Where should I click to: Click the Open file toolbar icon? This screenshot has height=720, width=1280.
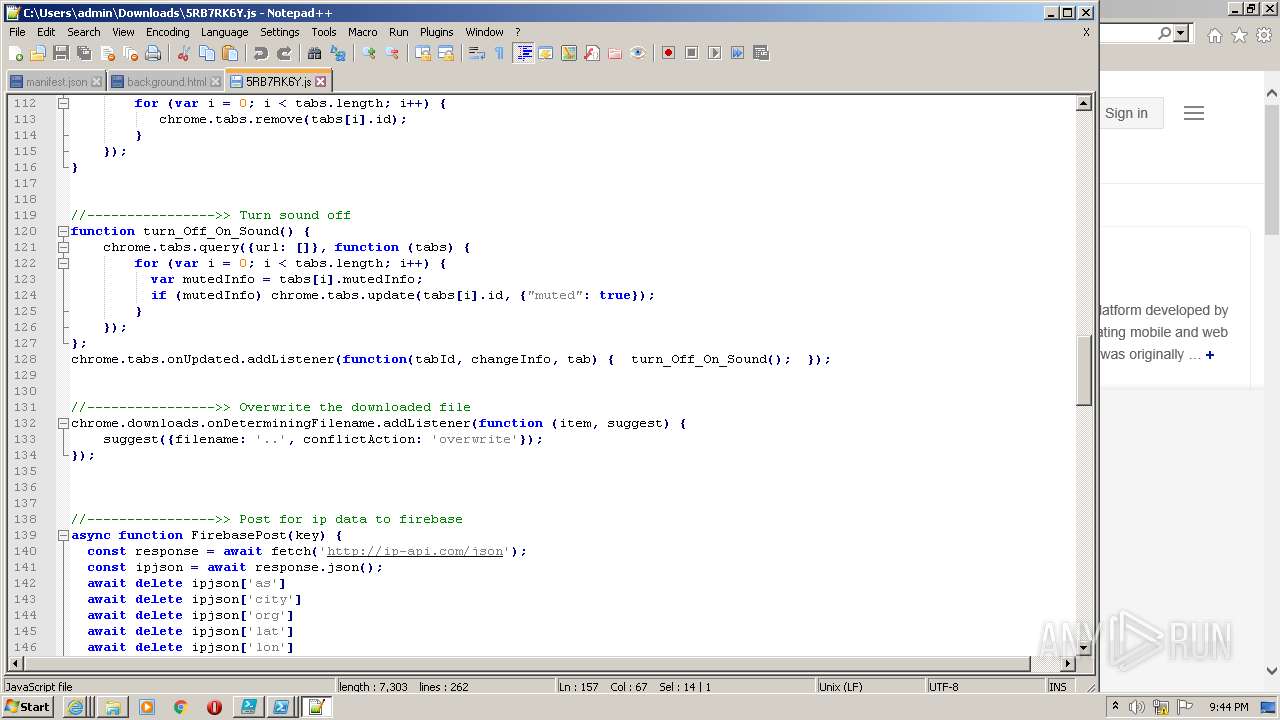click(x=38, y=53)
